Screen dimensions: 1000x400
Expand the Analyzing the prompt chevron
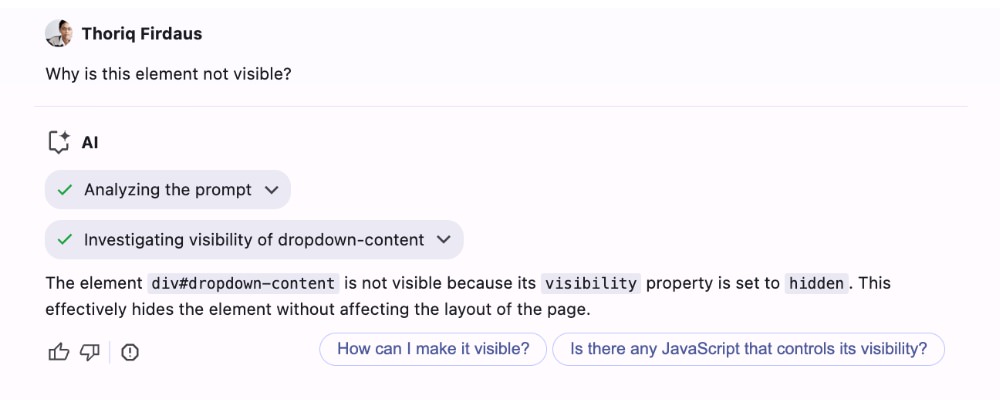click(x=271, y=190)
